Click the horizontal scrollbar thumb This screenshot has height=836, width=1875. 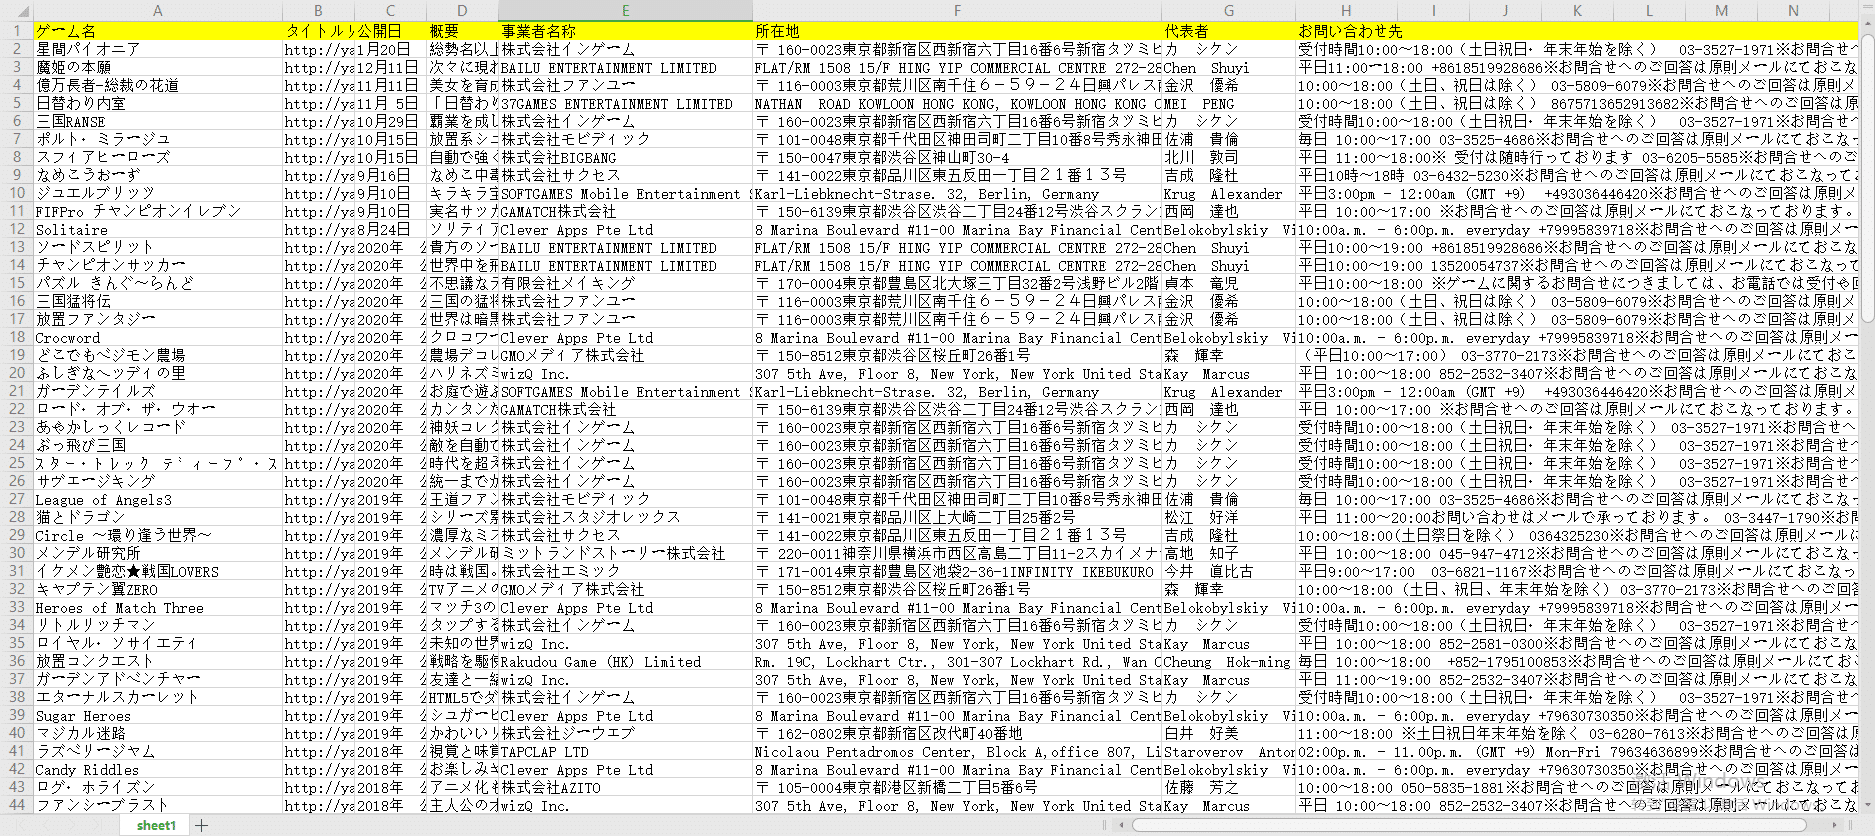(x=1468, y=825)
